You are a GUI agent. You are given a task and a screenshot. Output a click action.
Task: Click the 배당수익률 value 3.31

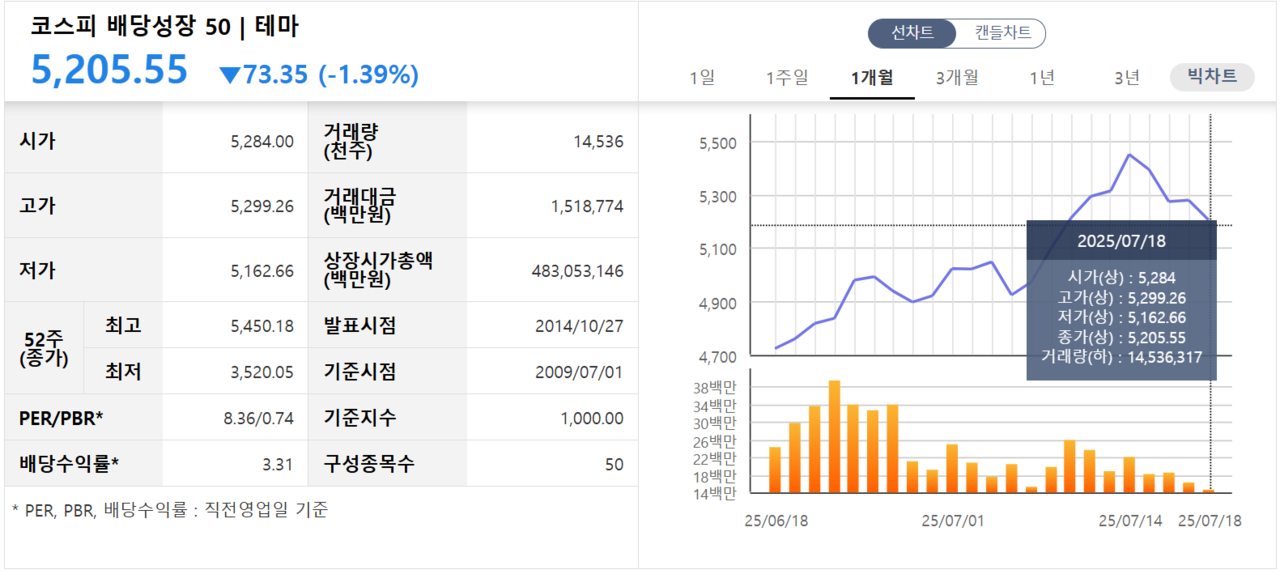pos(279,464)
